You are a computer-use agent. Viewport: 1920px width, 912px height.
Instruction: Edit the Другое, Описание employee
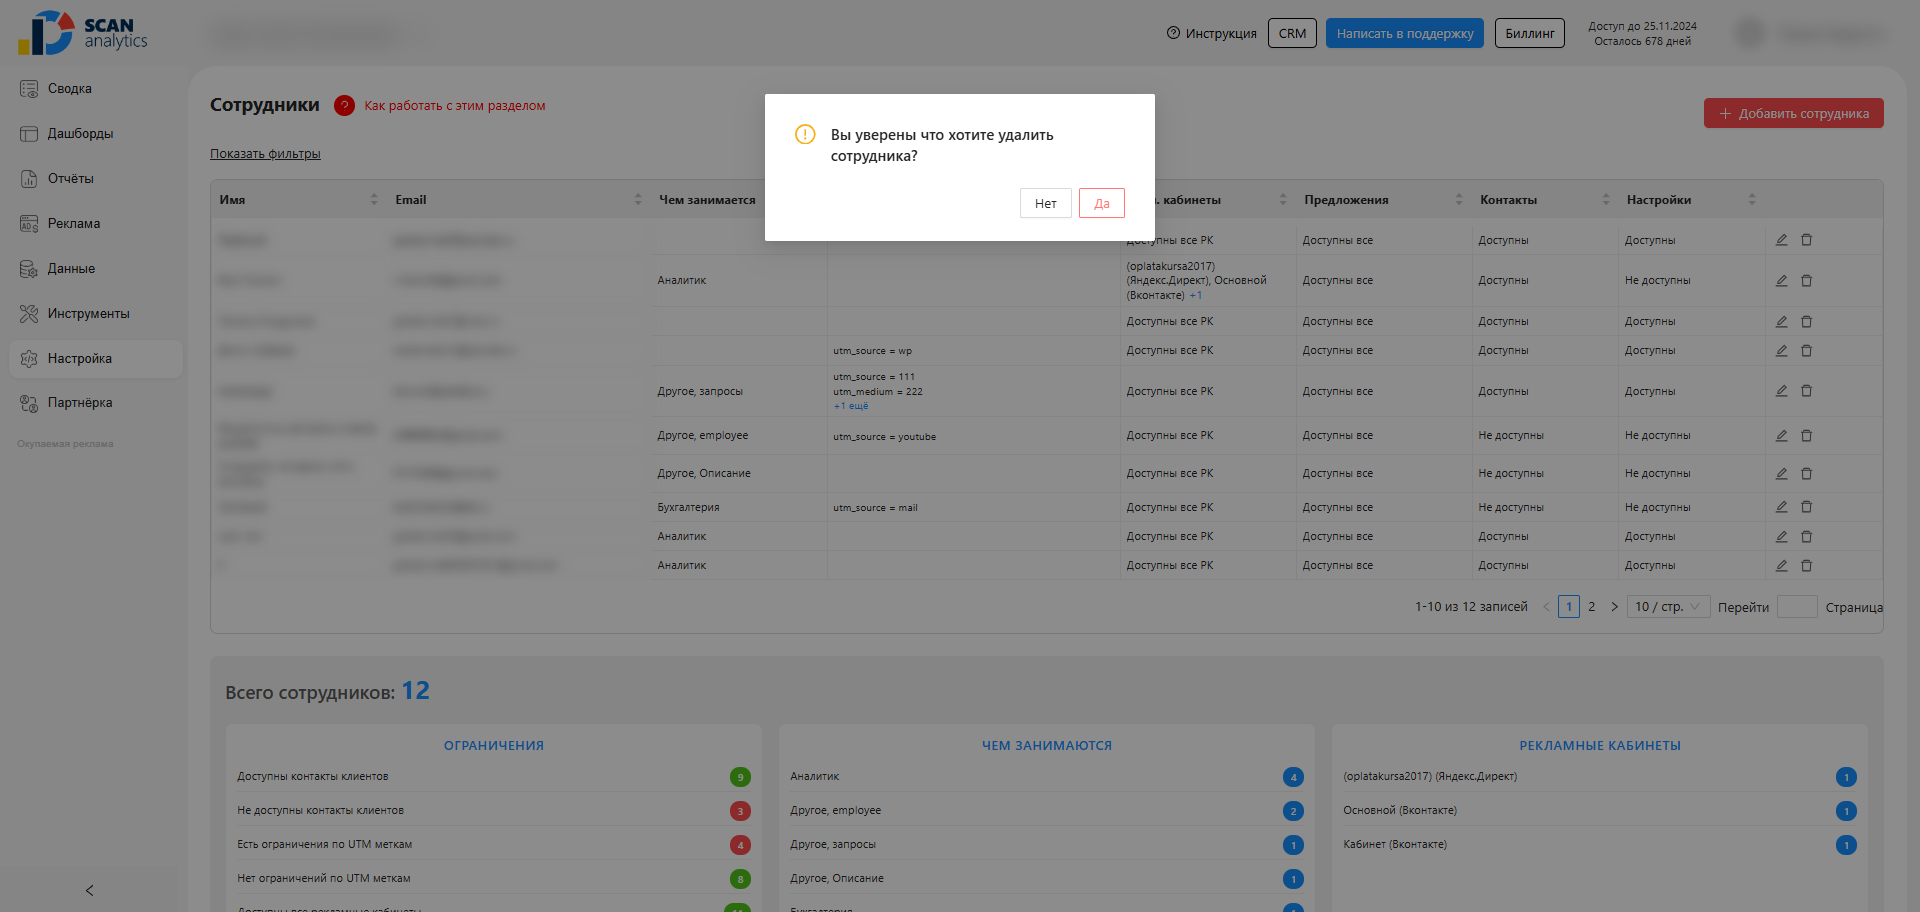1781,474
